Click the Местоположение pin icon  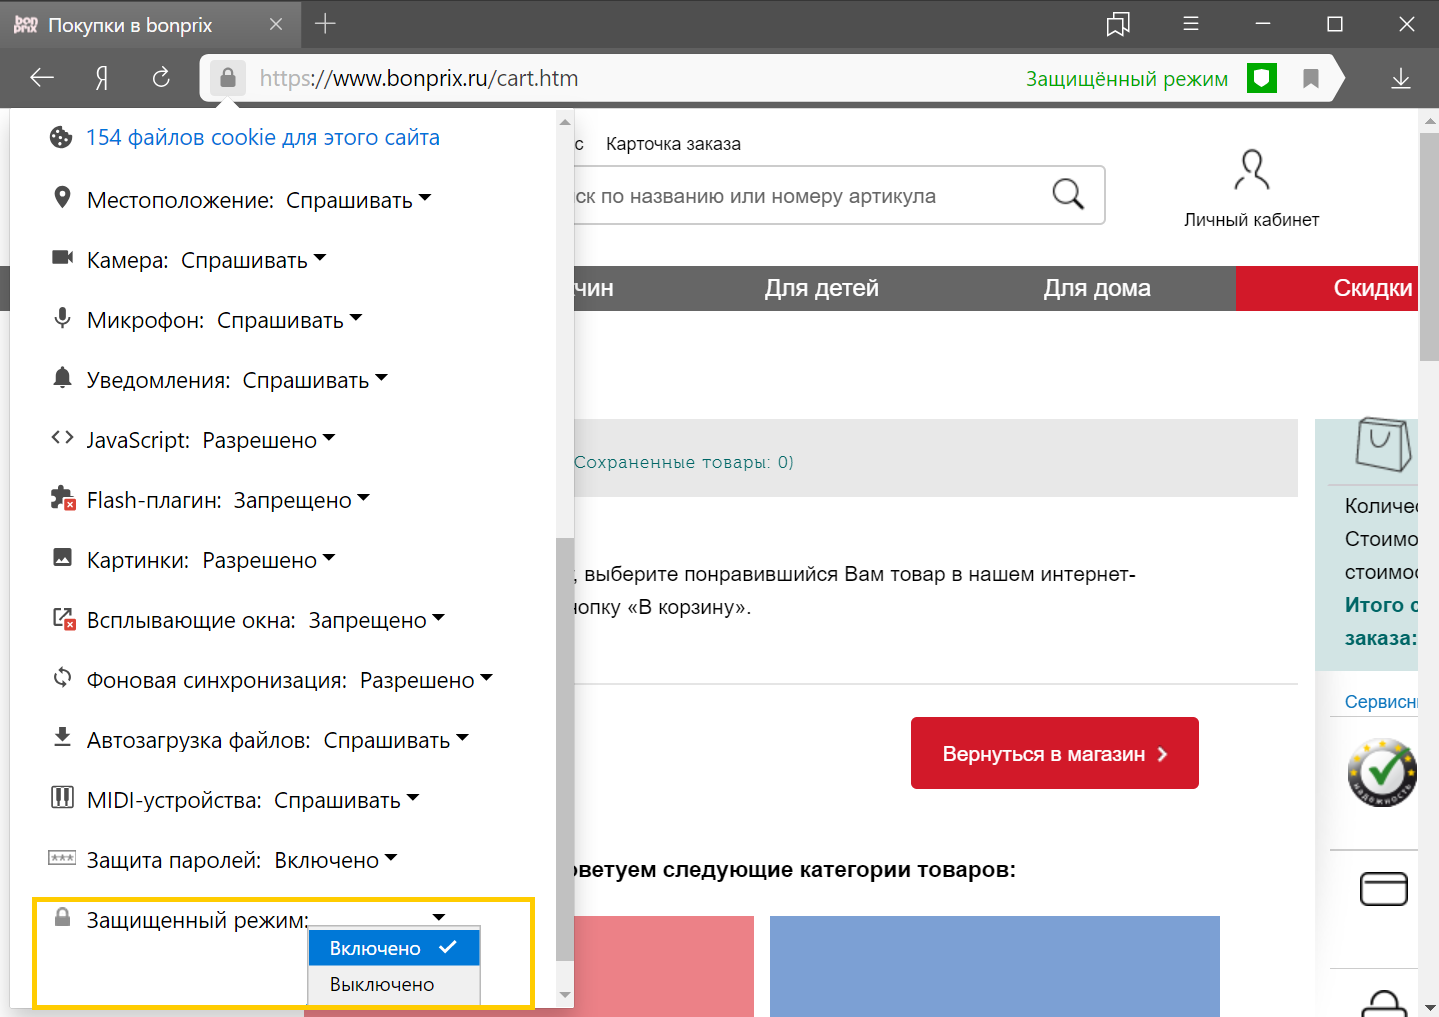tap(62, 198)
